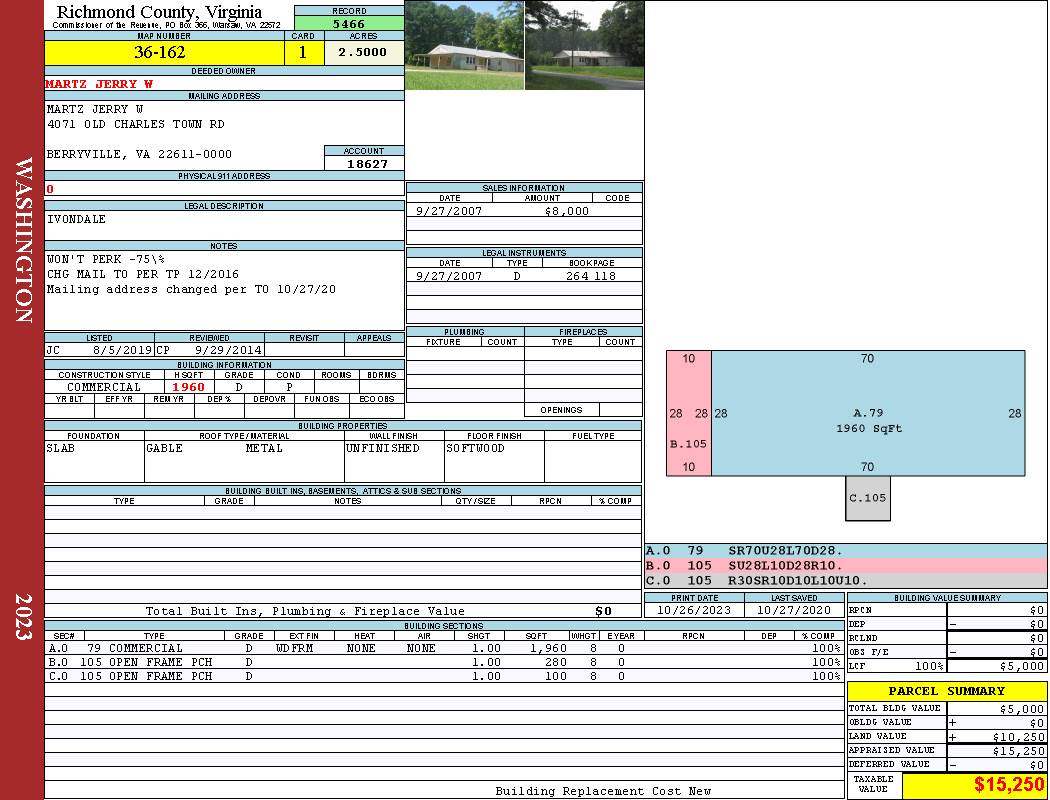Select WASHINGTON district label on sidebar
The height and width of the screenshot is (800, 1050).
point(23,240)
